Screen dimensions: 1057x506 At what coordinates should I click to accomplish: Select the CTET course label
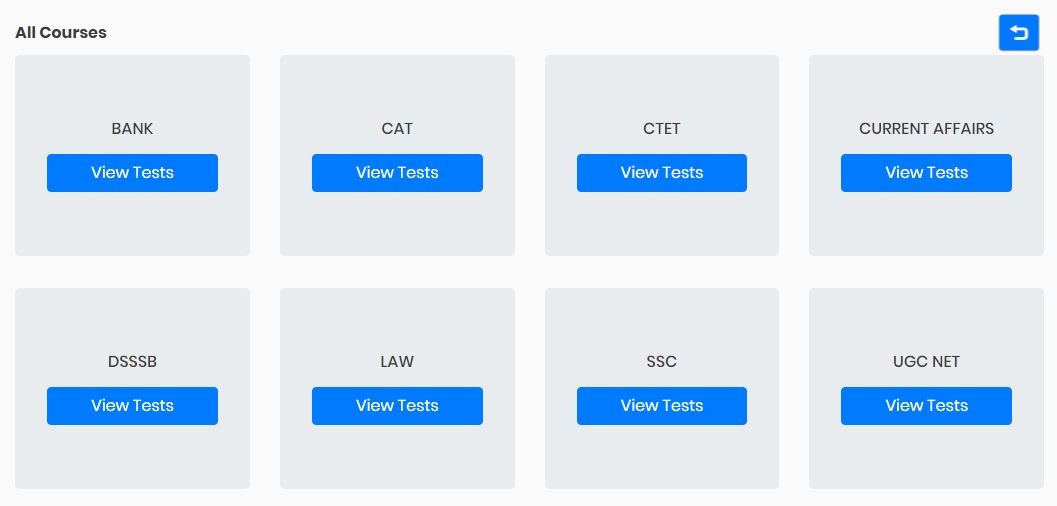pyautogui.click(x=661, y=129)
